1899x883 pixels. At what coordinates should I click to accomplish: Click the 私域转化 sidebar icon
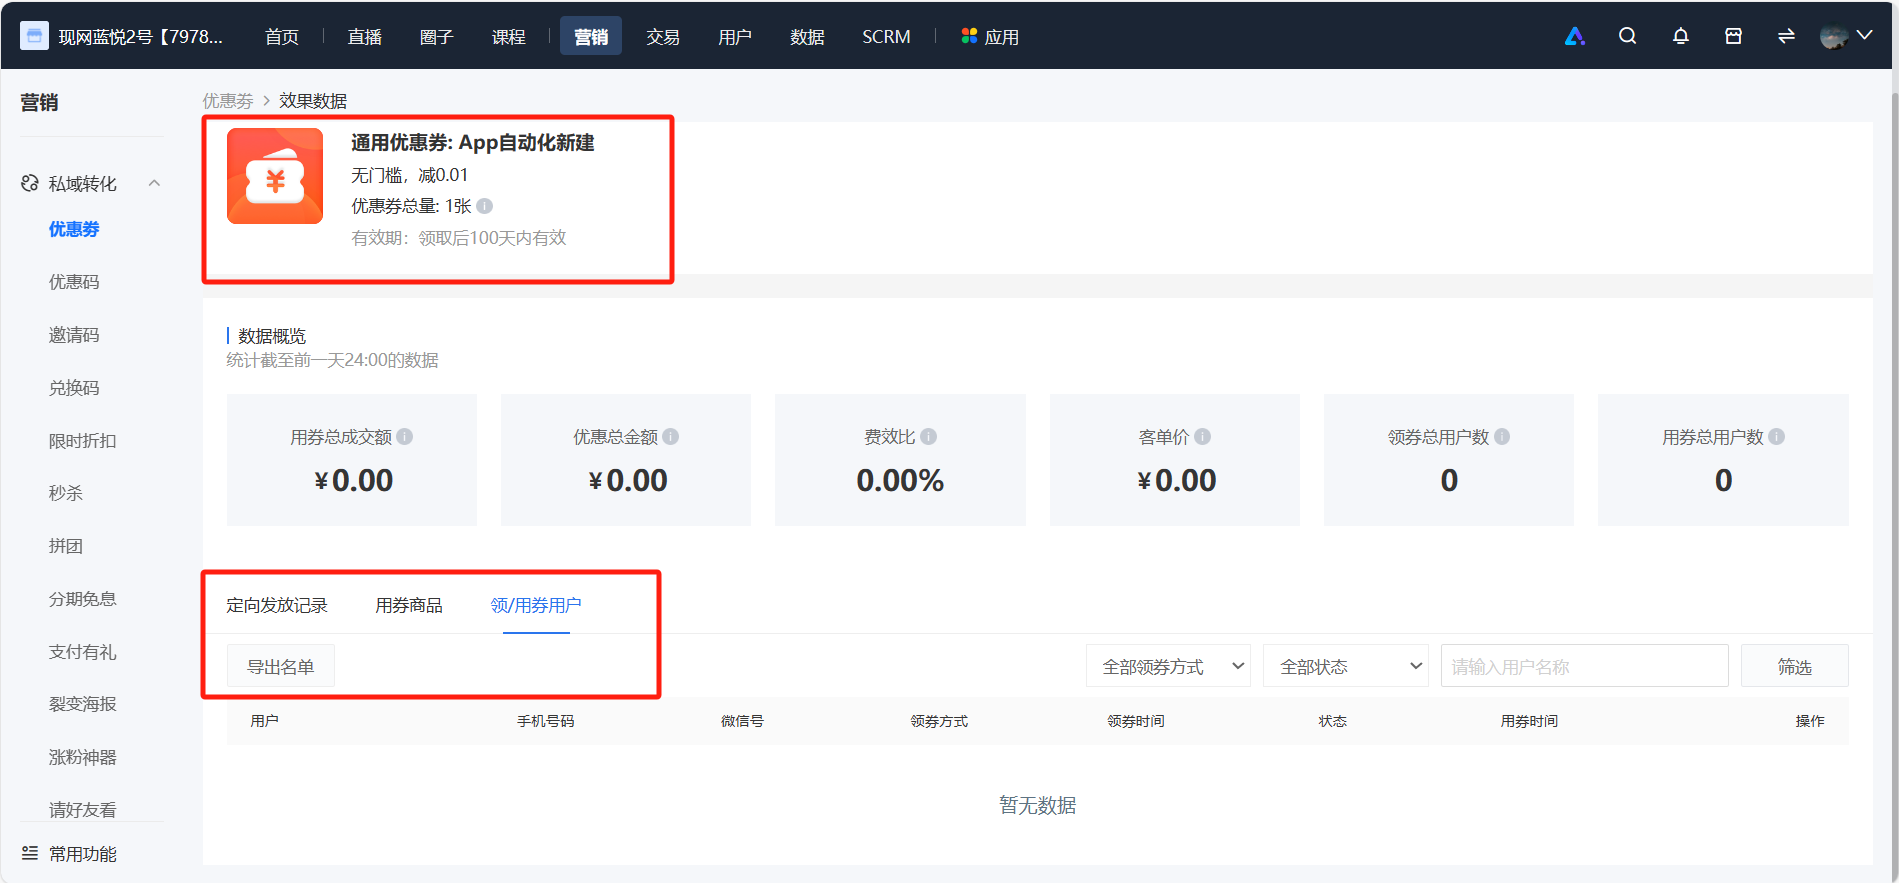[30, 184]
